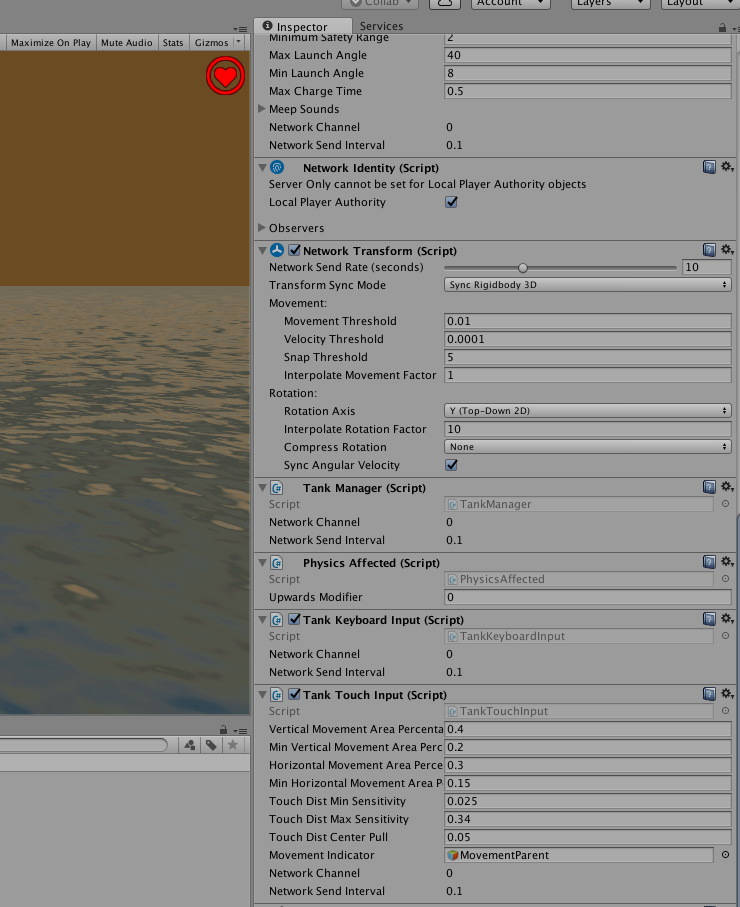
Task: Open gear menu of Network Transform script
Action: point(727,250)
